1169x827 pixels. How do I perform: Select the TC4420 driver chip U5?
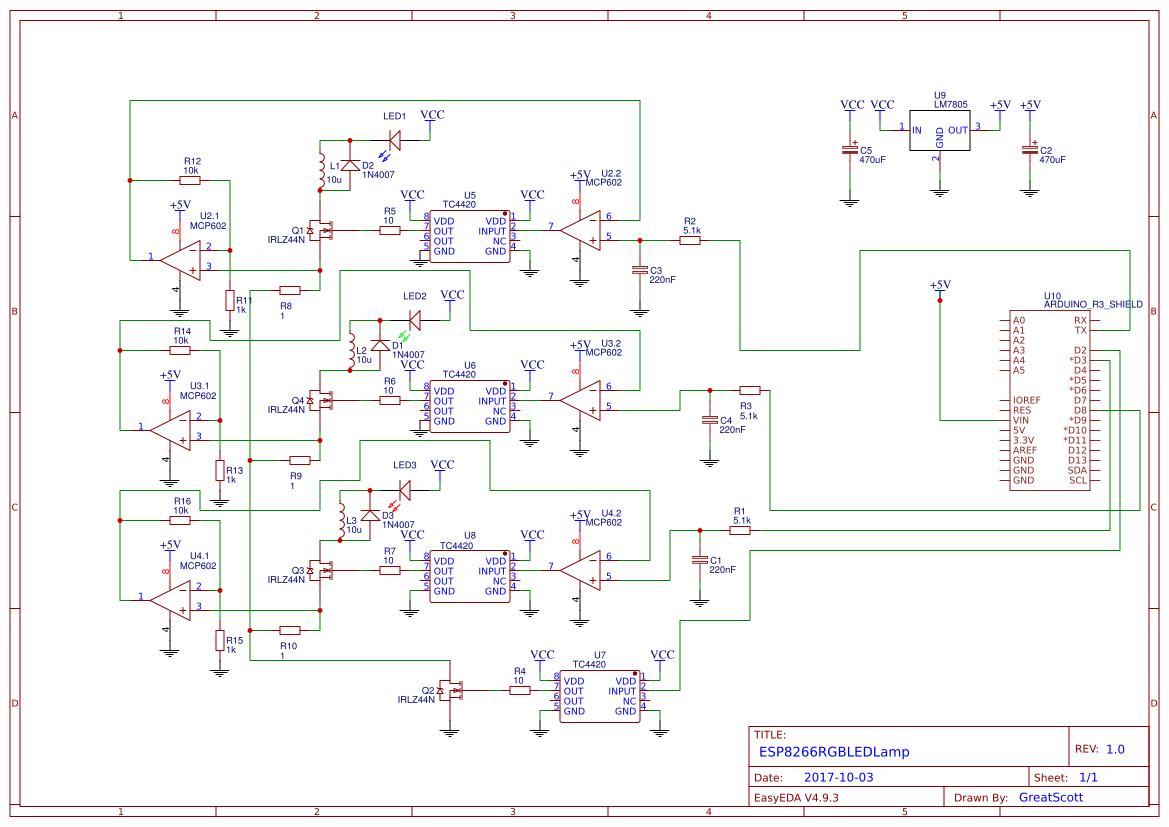470,236
